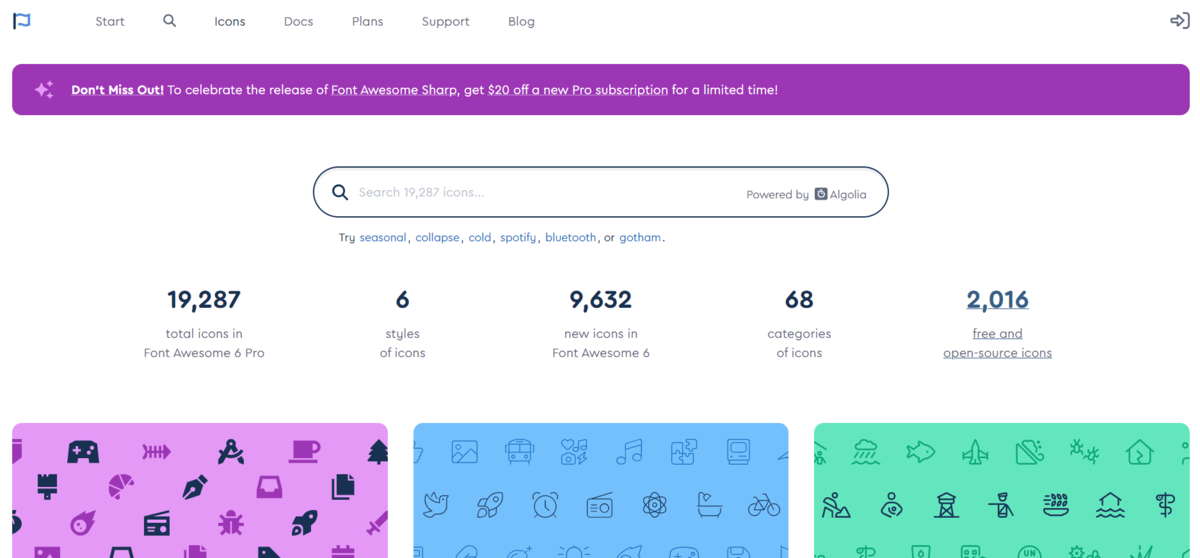Open the Start menu item
This screenshot has height=558, width=1200.
coord(110,21)
